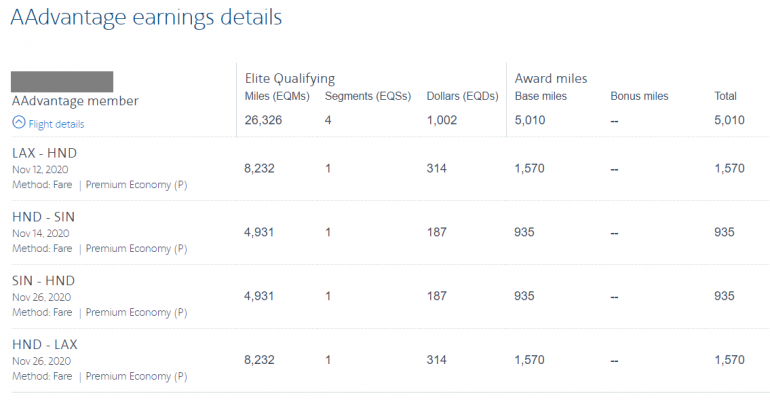Click the Nov 14, 2020 flight date
770x400 pixels.
[40, 233]
